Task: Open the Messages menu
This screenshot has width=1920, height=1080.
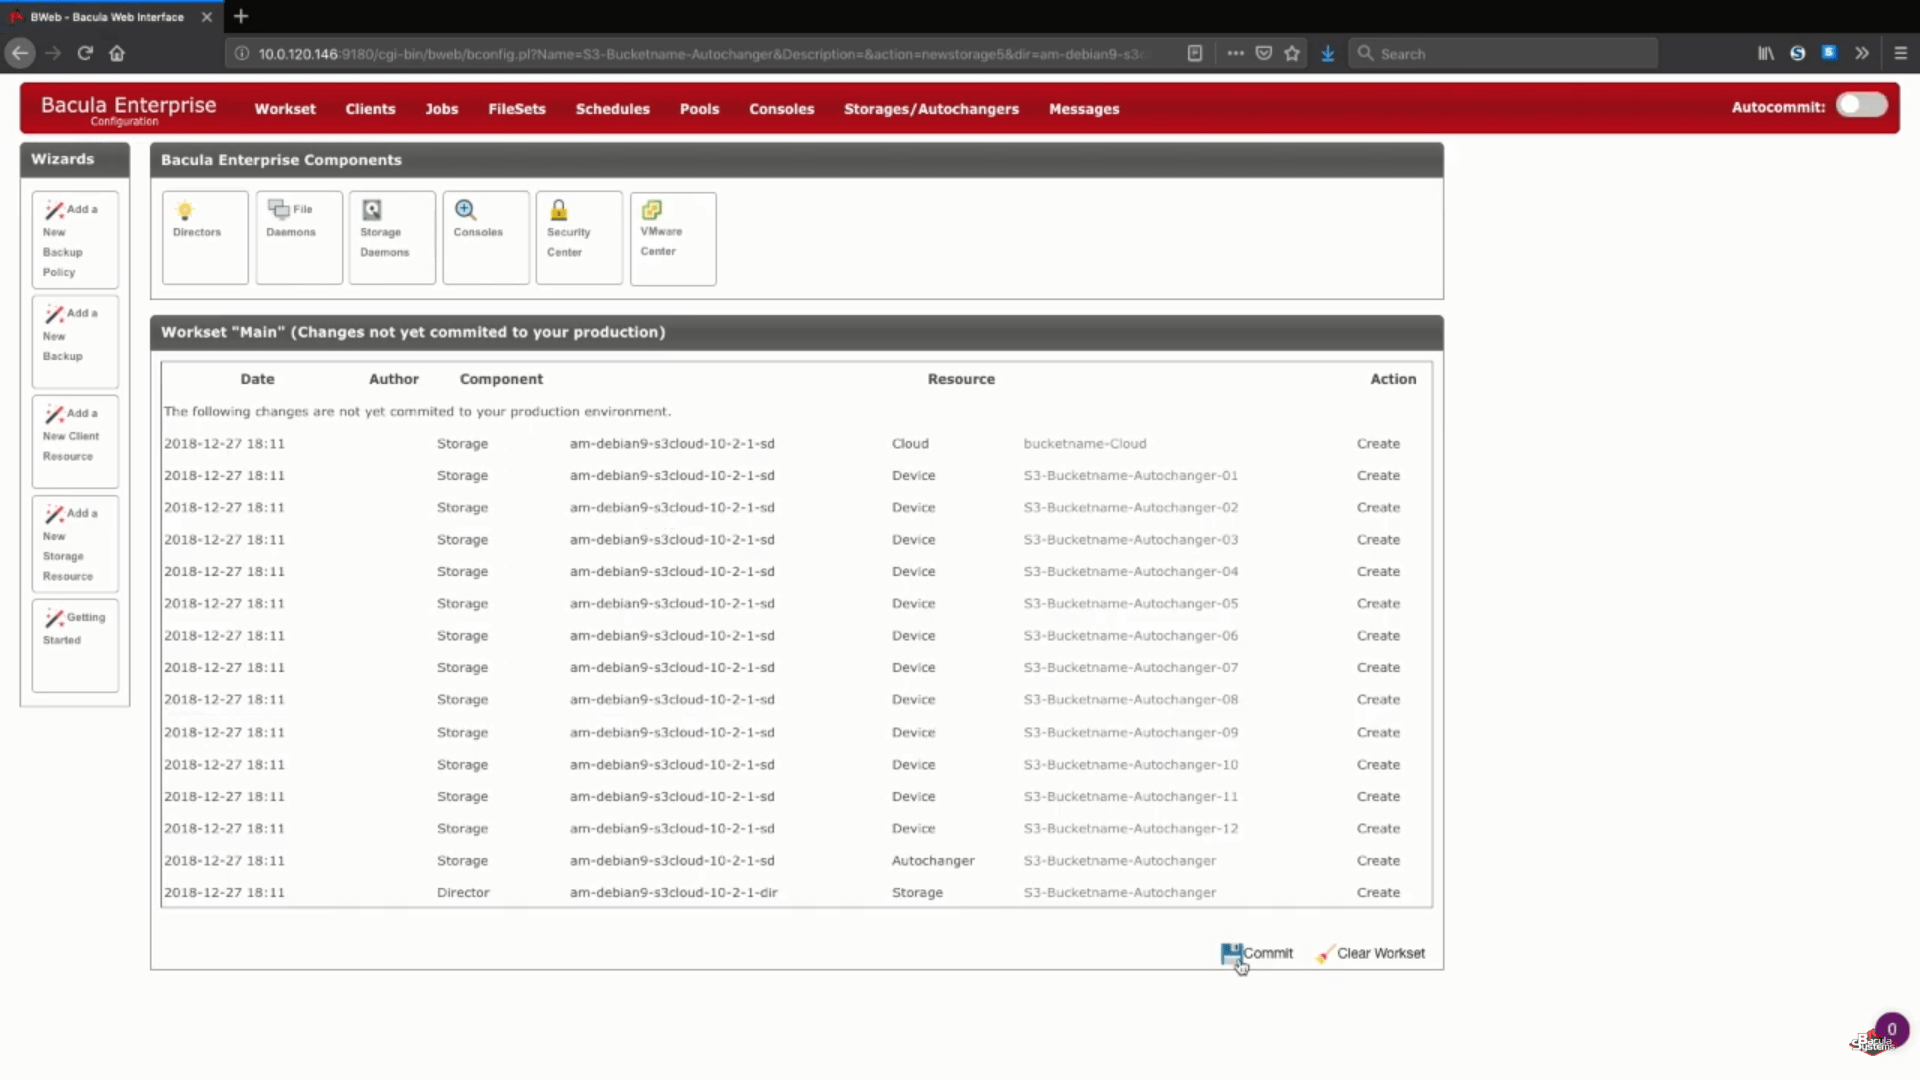Action: [x=1084, y=109]
